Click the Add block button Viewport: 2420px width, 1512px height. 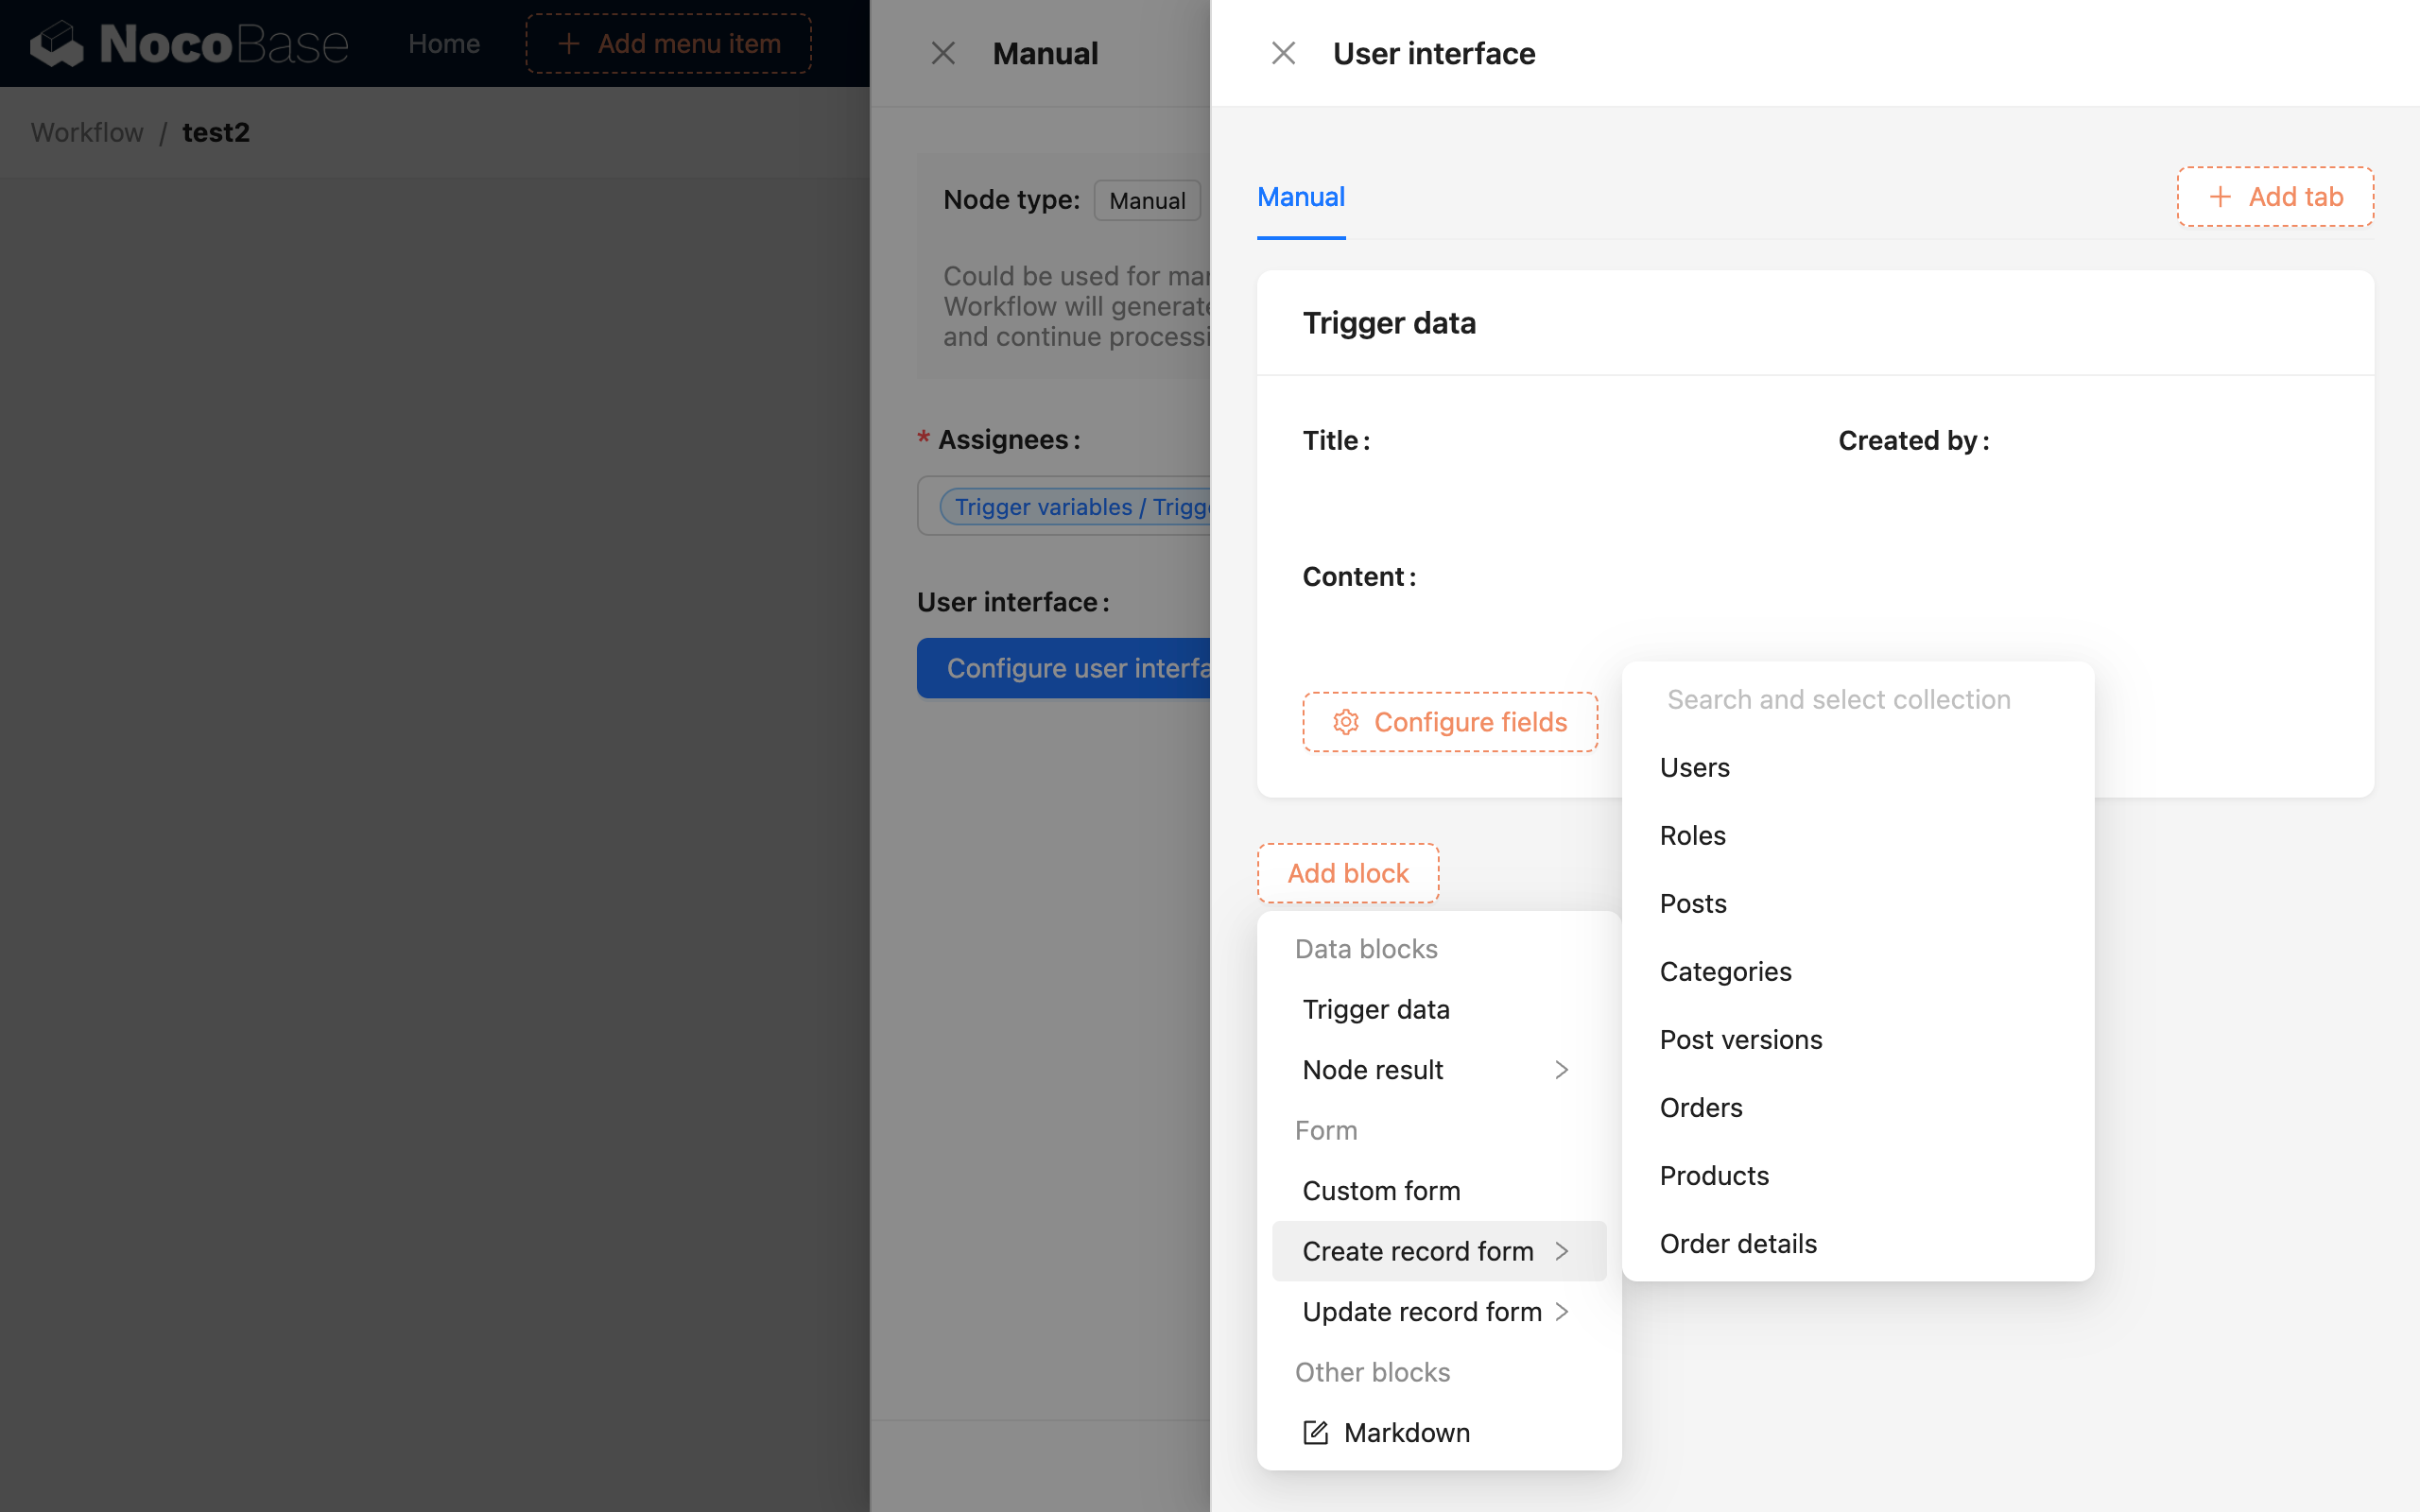coord(1347,872)
